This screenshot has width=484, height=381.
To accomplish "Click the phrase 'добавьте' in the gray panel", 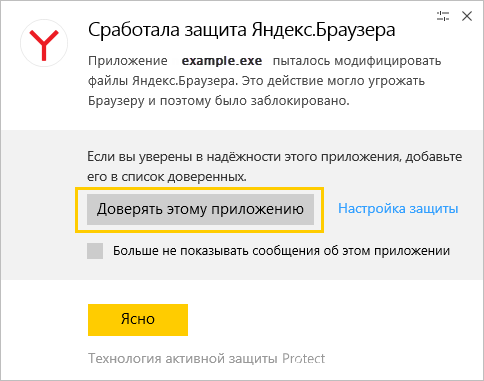I will (434, 157).
